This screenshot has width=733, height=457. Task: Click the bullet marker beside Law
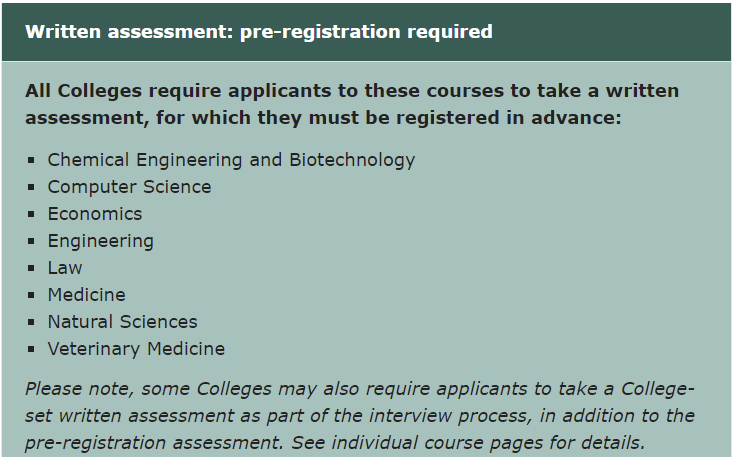click(x=32, y=268)
